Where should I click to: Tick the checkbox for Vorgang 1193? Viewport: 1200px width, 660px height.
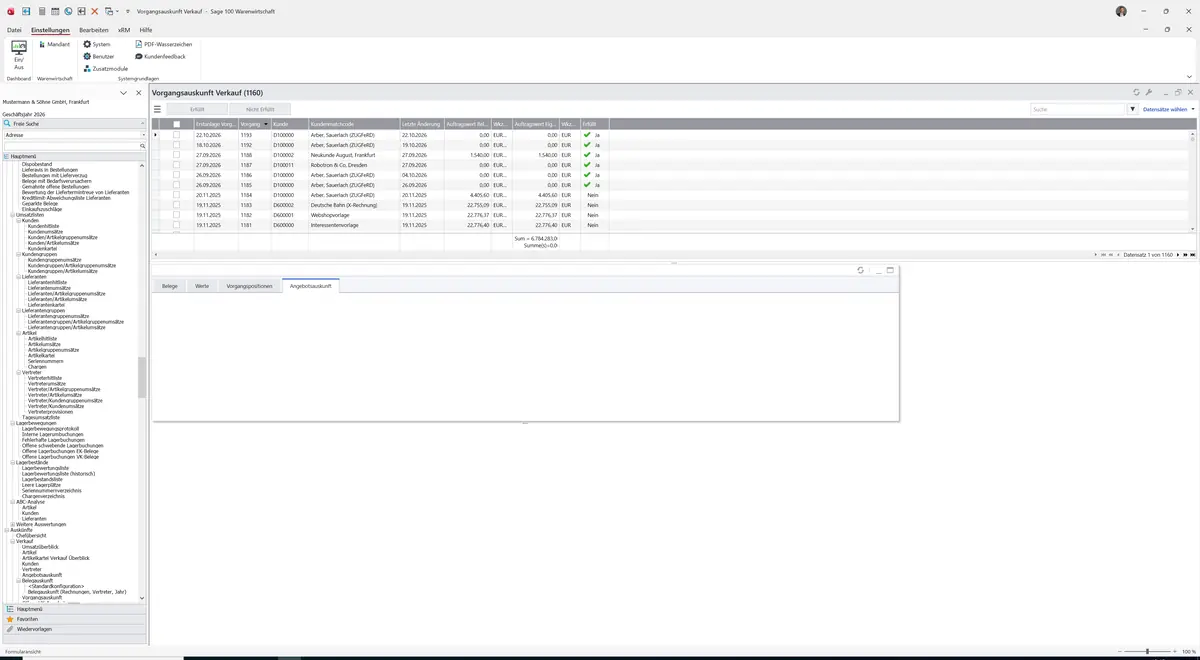(177, 135)
